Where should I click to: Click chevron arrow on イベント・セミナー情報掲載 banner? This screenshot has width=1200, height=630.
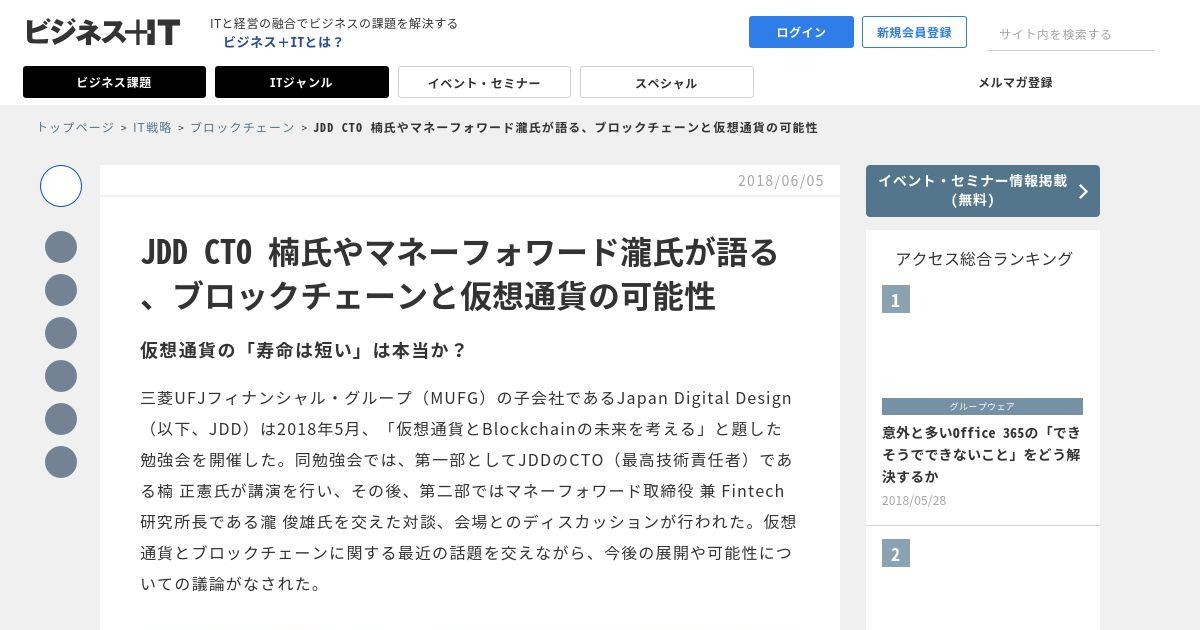(1083, 191)
